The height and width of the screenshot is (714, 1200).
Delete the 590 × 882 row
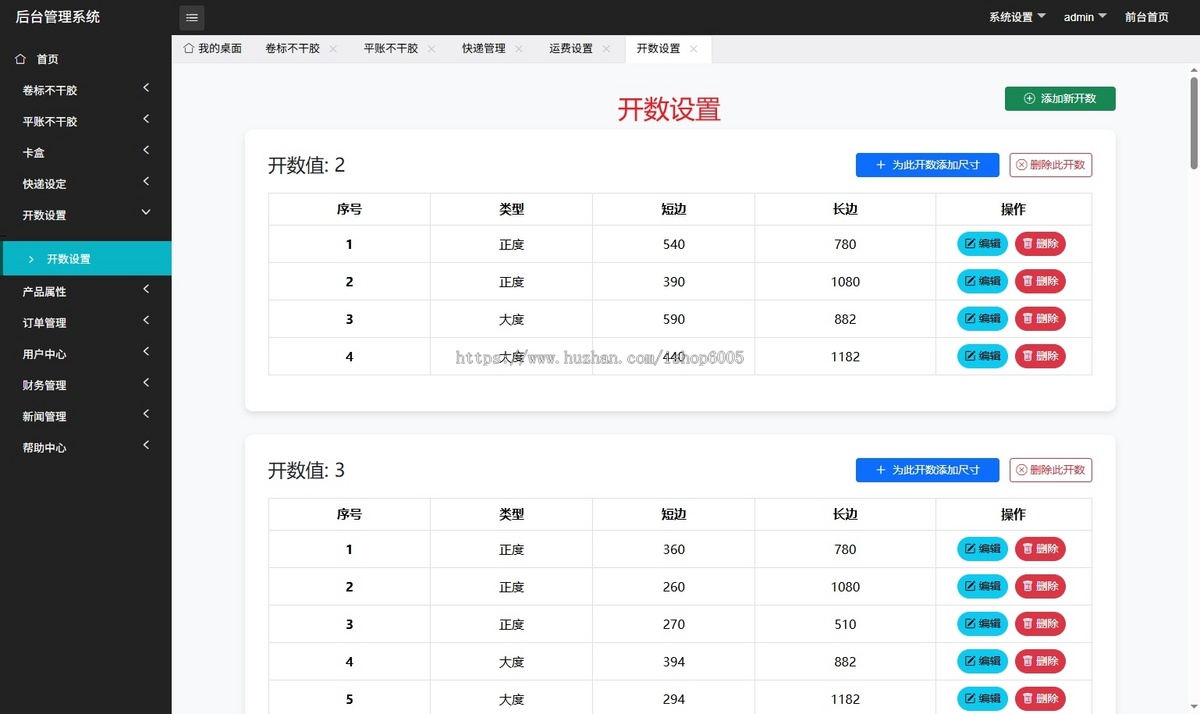click(x=1040, y=319)
